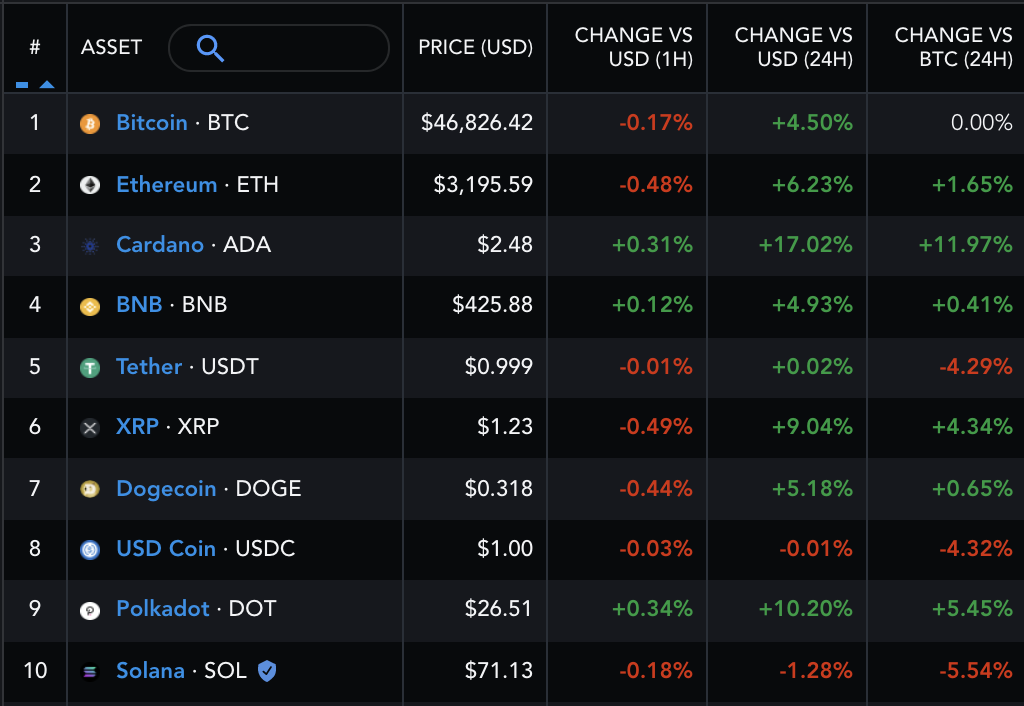
Task: Click the Polkadot logo icon
Action: 90,610
